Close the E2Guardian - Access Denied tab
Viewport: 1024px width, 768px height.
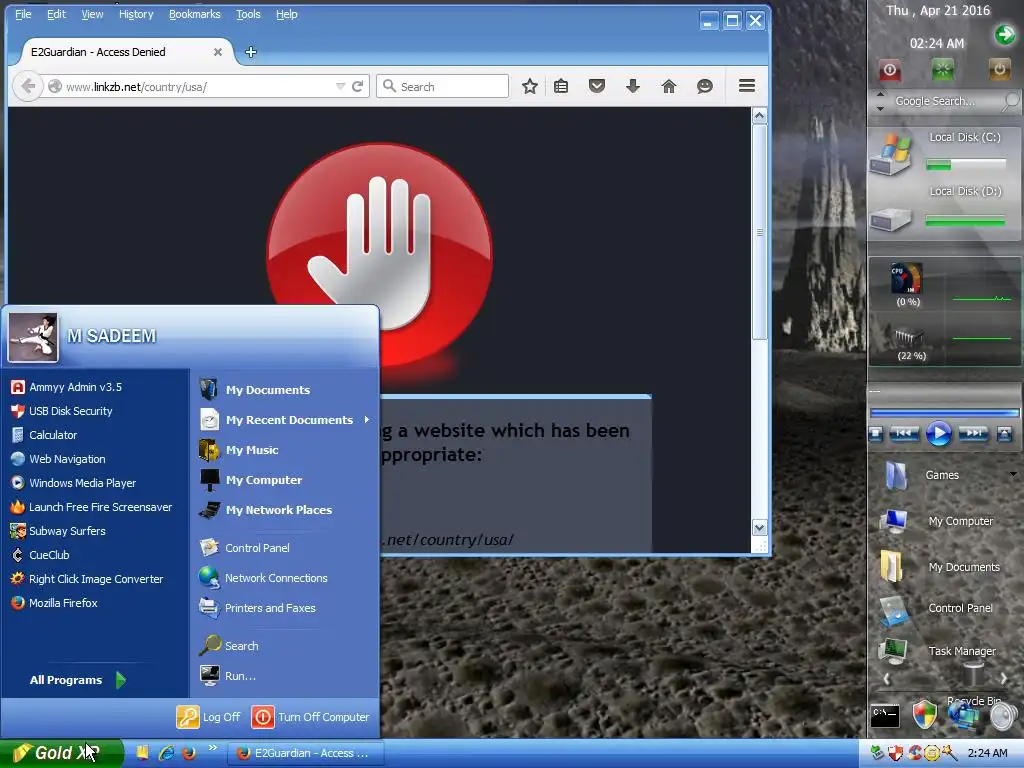tap(218, 52)
